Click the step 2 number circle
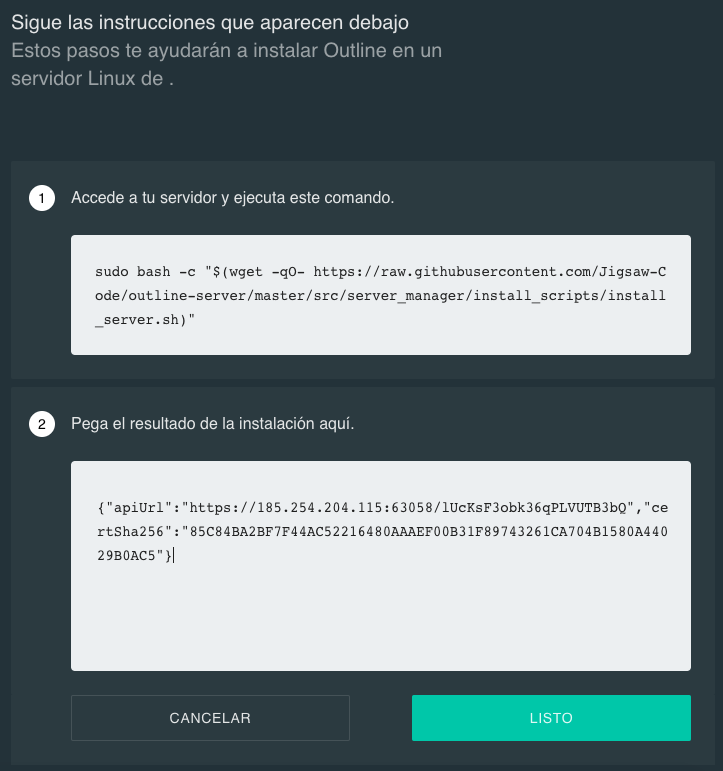 (x=42, y=424)
